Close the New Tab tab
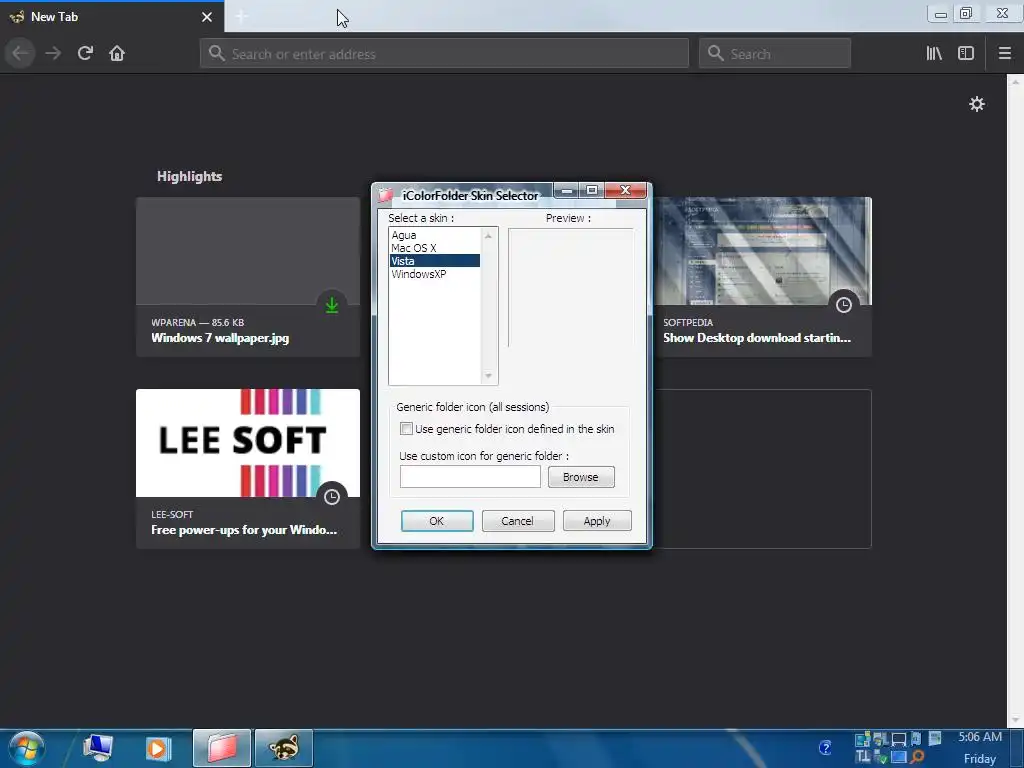 coord(207,17)
